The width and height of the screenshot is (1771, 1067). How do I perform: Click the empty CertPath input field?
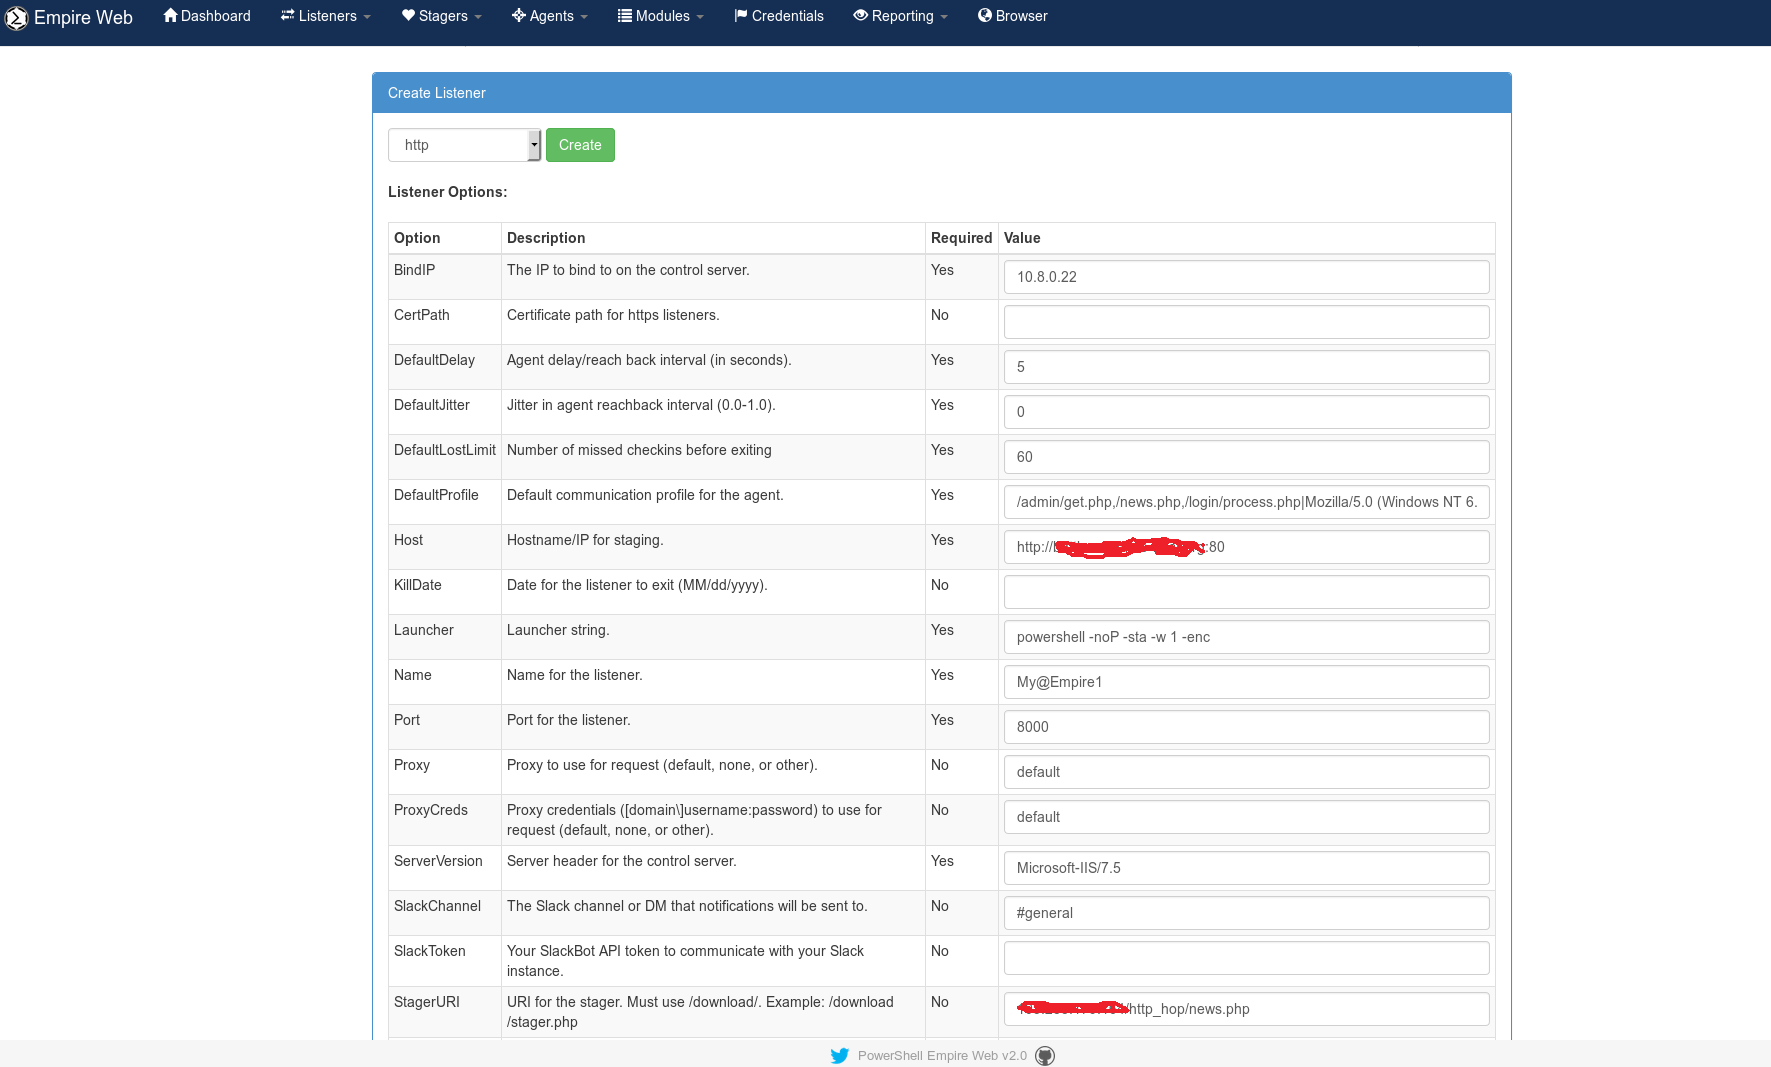click(1246, 322)
